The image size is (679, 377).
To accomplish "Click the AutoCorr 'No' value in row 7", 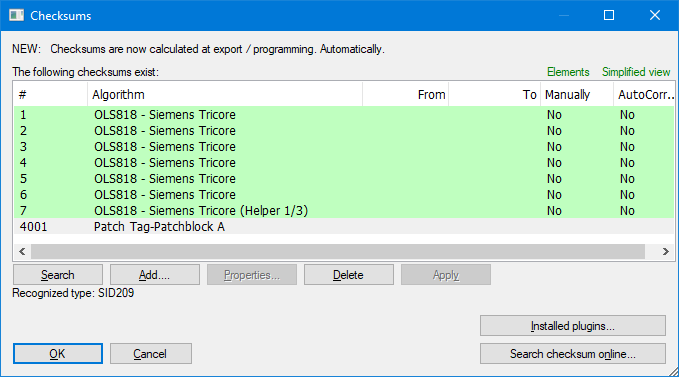I will pyautogui.click(x=627, y=211).
